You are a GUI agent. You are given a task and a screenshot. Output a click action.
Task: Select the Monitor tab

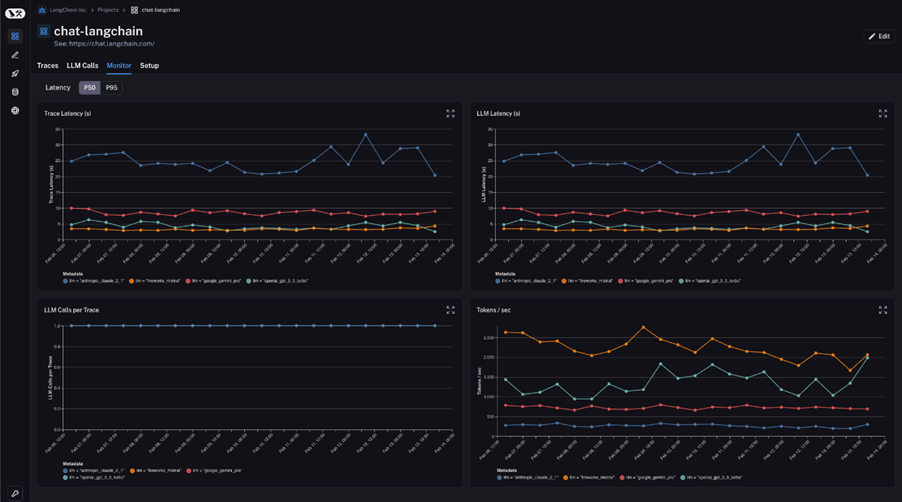pyautogui.click(x=119, y=66)
